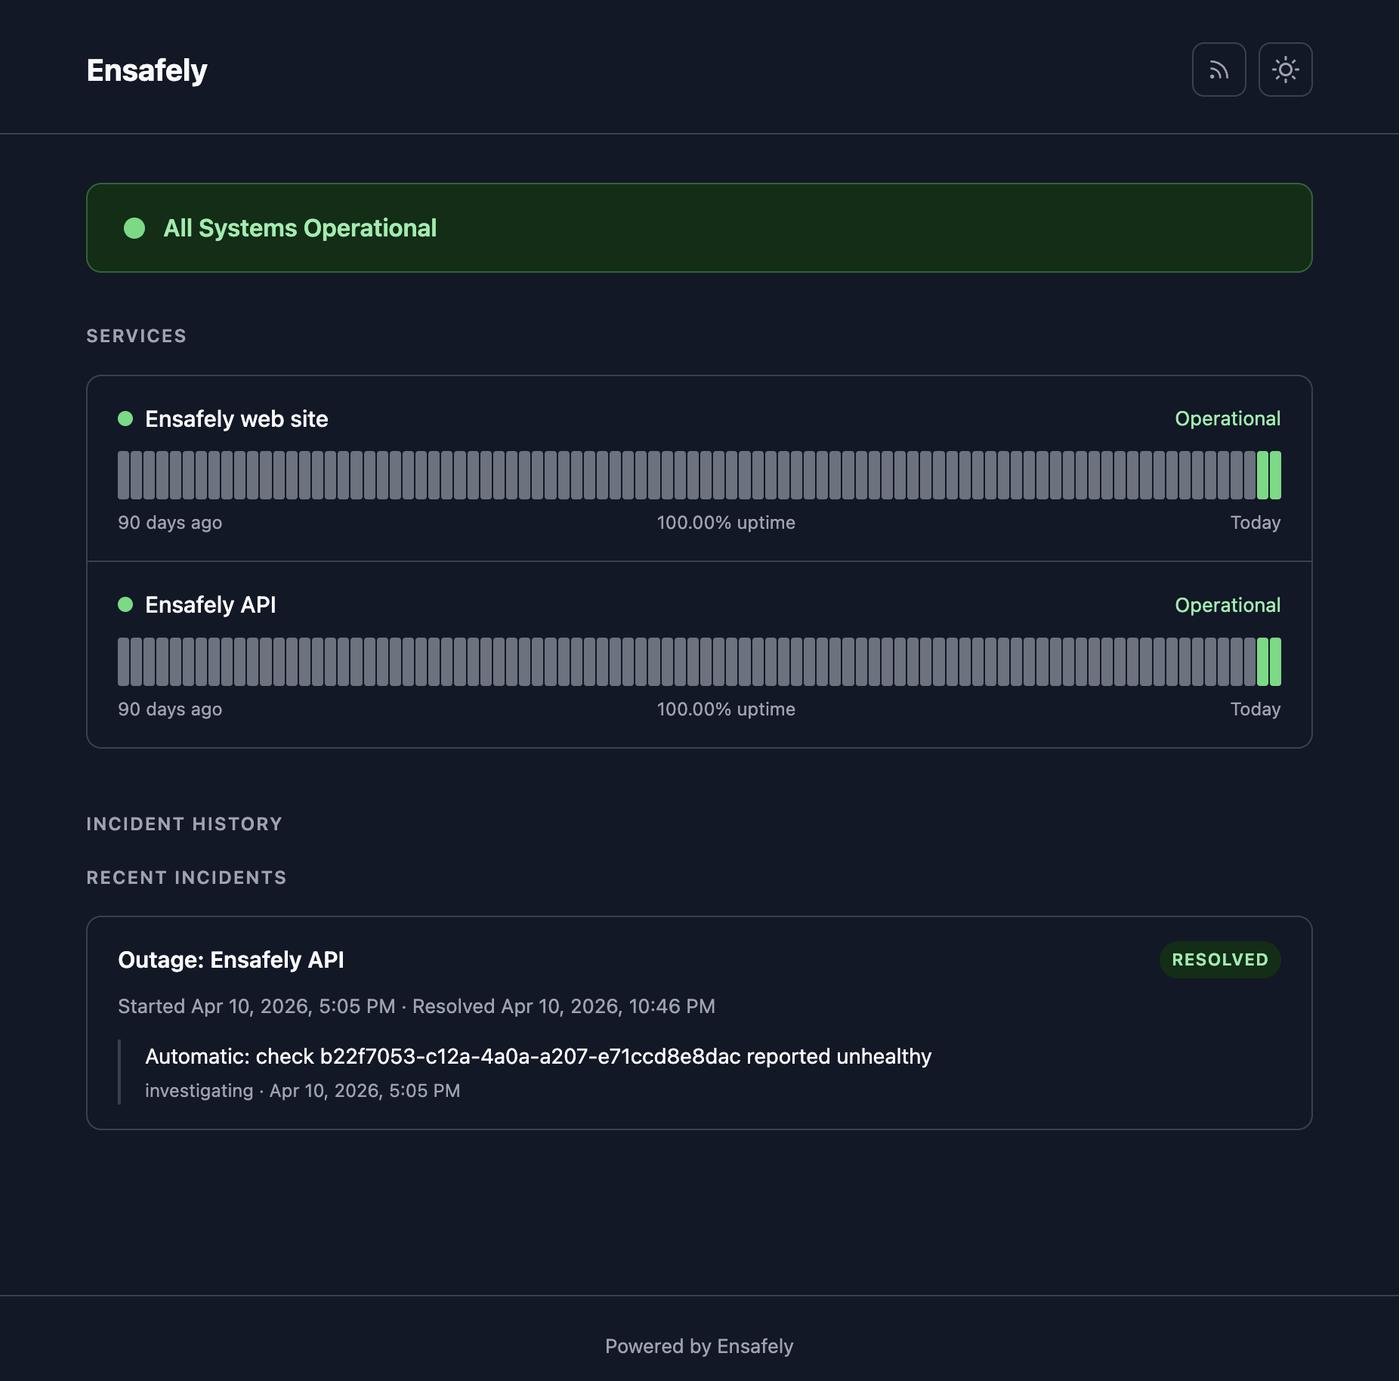Click the oldest uptime bar for web site
1400x1381 pixels.
pyautogui.click(x=124, y=475)
